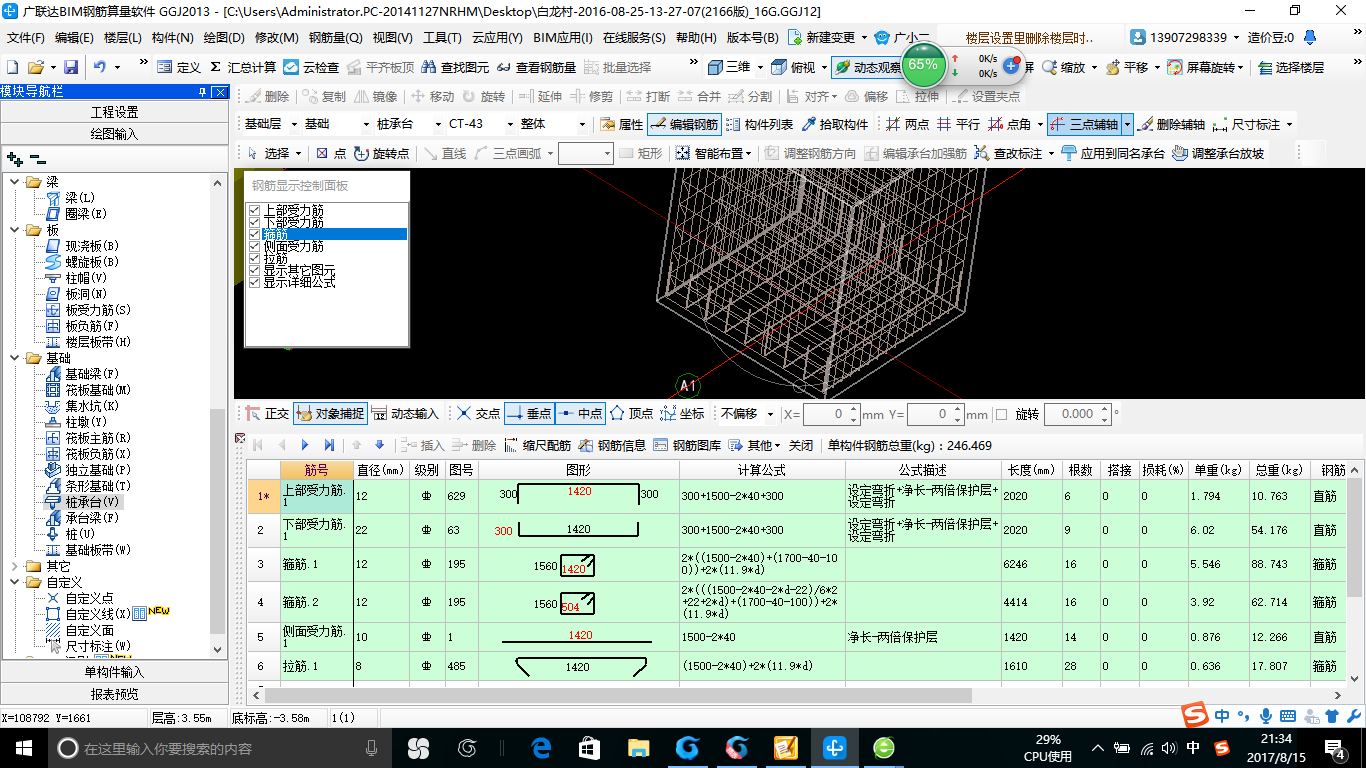Click 旋转点 rotate point tool
The height and width of the screenshot is (768, 1366).
(x=381, y=153)
